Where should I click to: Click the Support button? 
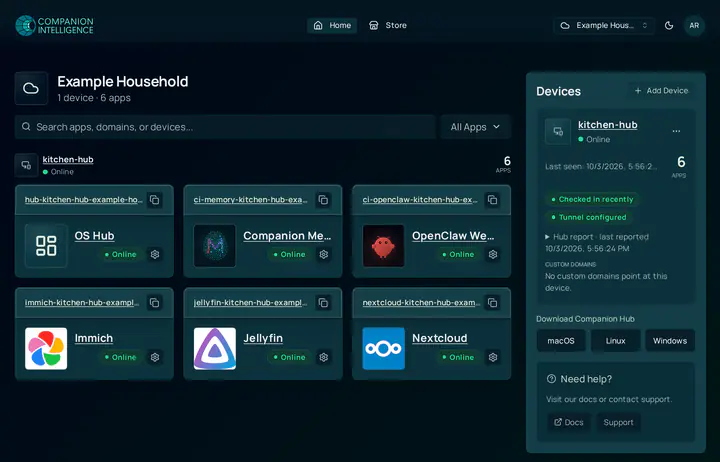coord(618,423)
